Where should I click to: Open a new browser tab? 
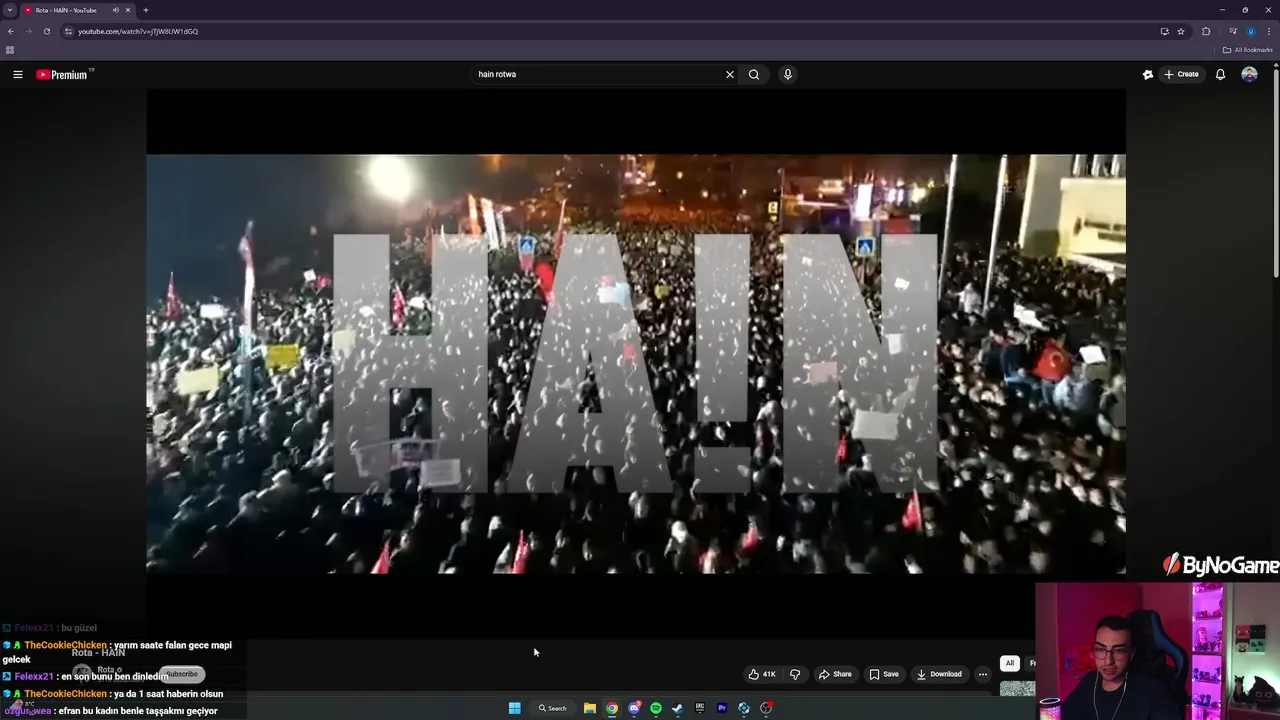pos(146,10)
